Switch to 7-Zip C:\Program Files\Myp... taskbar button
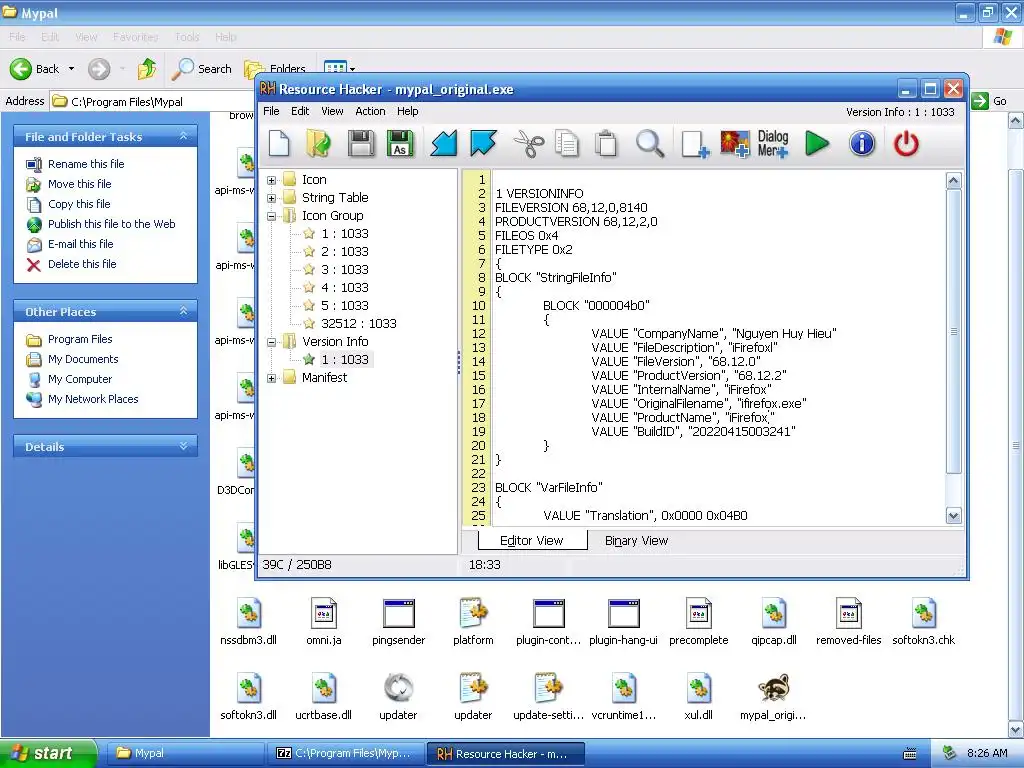1024x768 pixels. [x=346, y=753]
